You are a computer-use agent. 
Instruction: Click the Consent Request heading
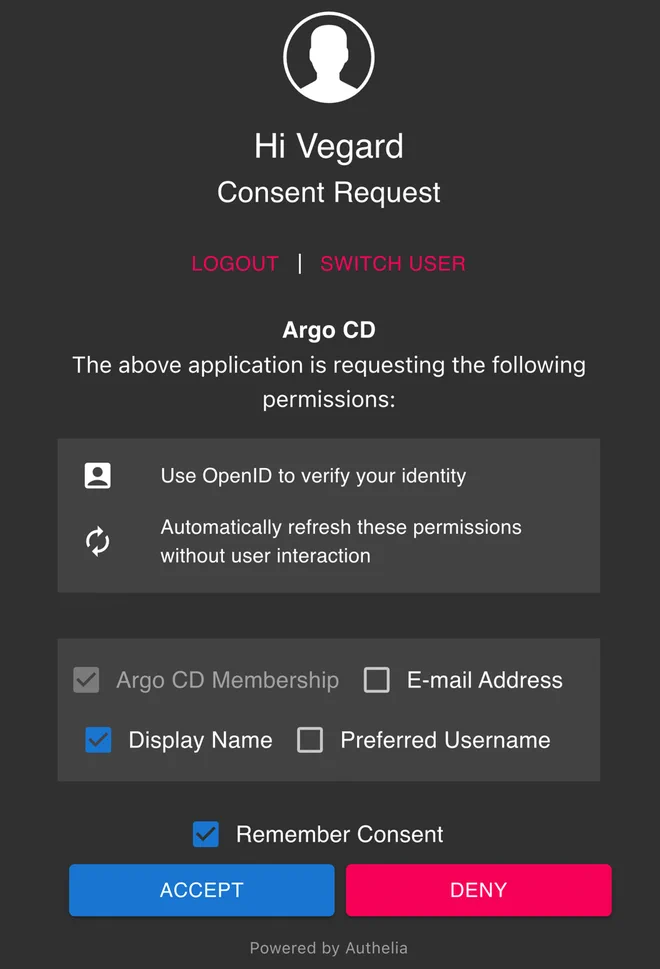(x=329, y=192)
